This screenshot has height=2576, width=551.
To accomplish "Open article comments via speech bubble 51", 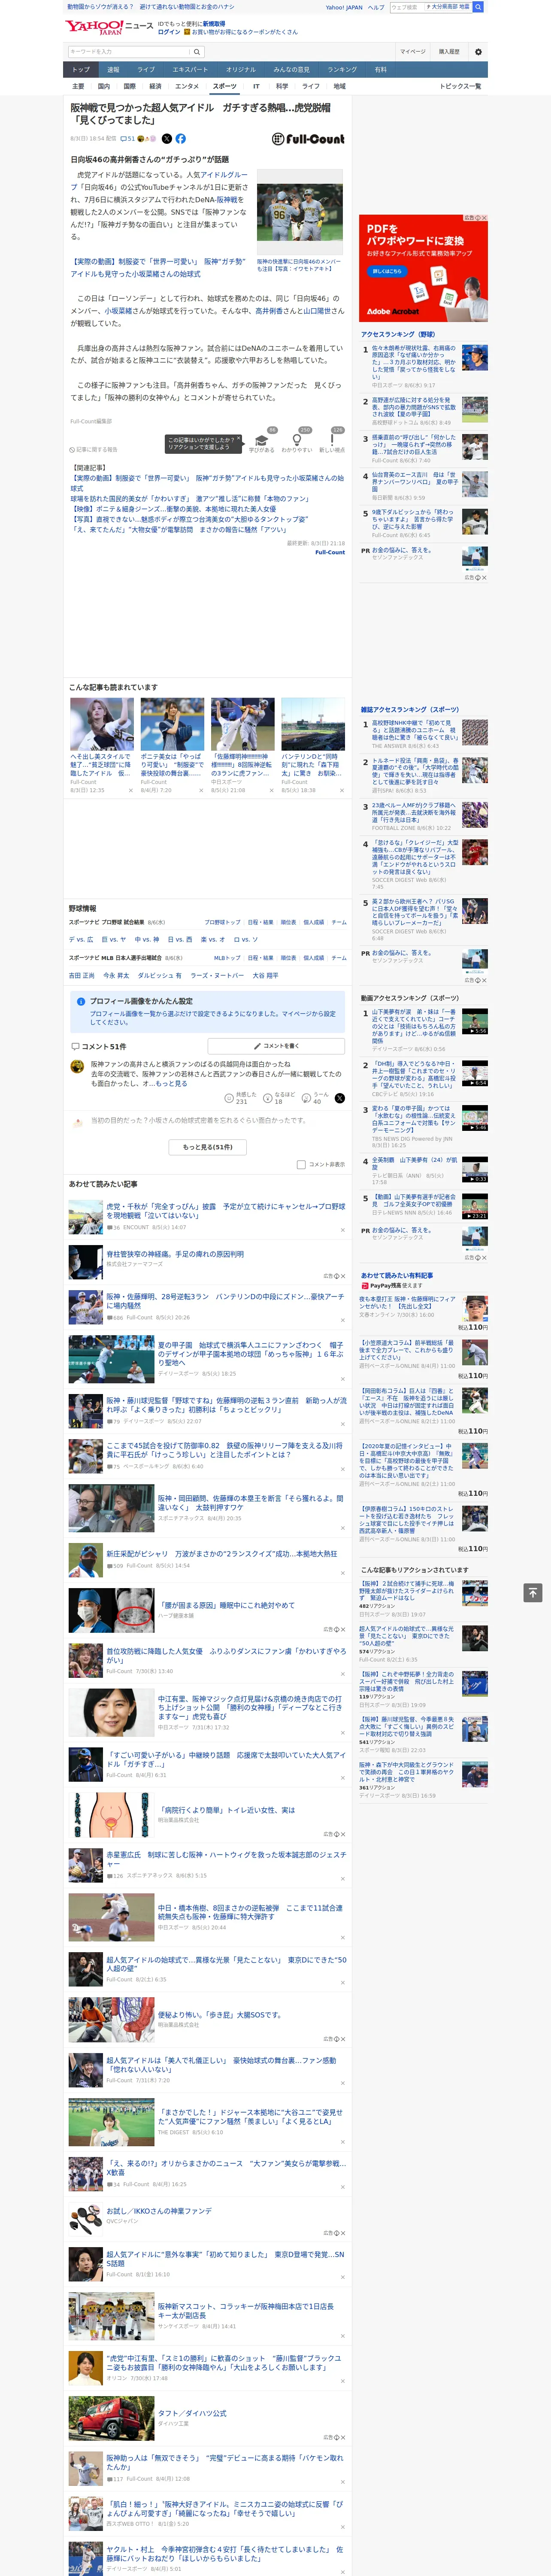I will tap(128, 139).
